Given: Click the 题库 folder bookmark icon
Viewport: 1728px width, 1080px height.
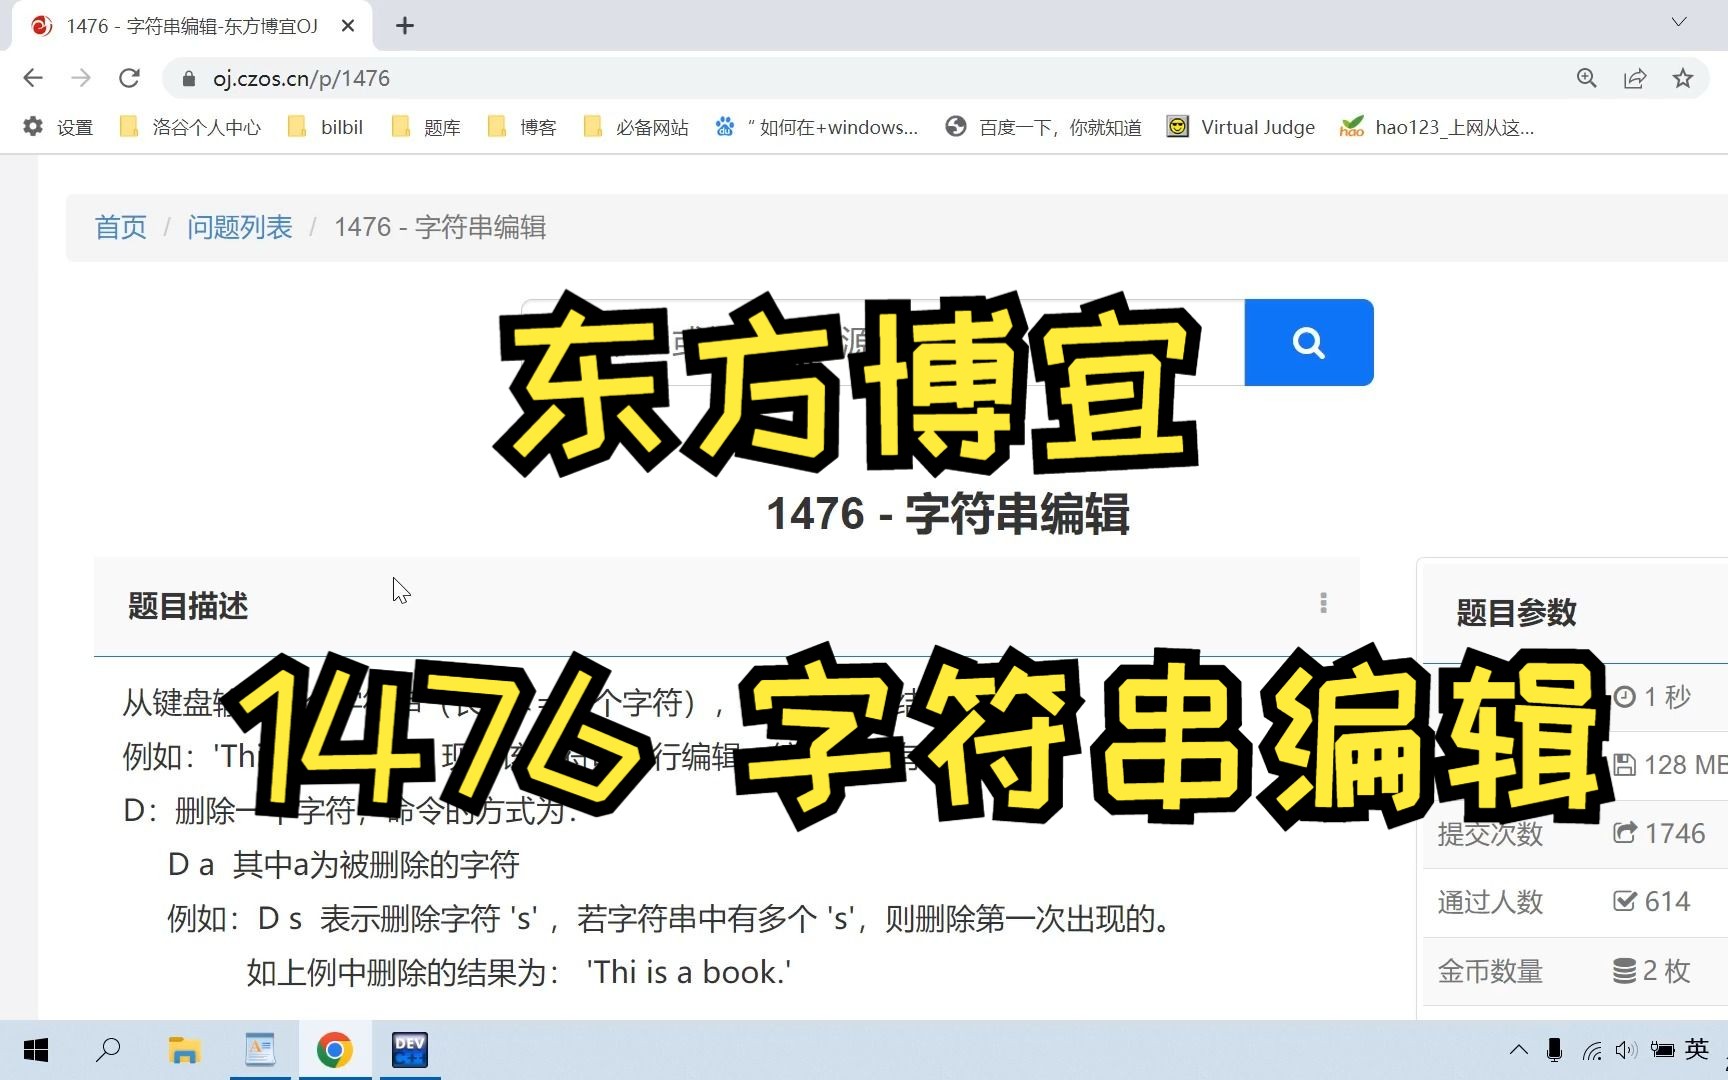Looking at the screenshot, I should (x=403, y=127).
